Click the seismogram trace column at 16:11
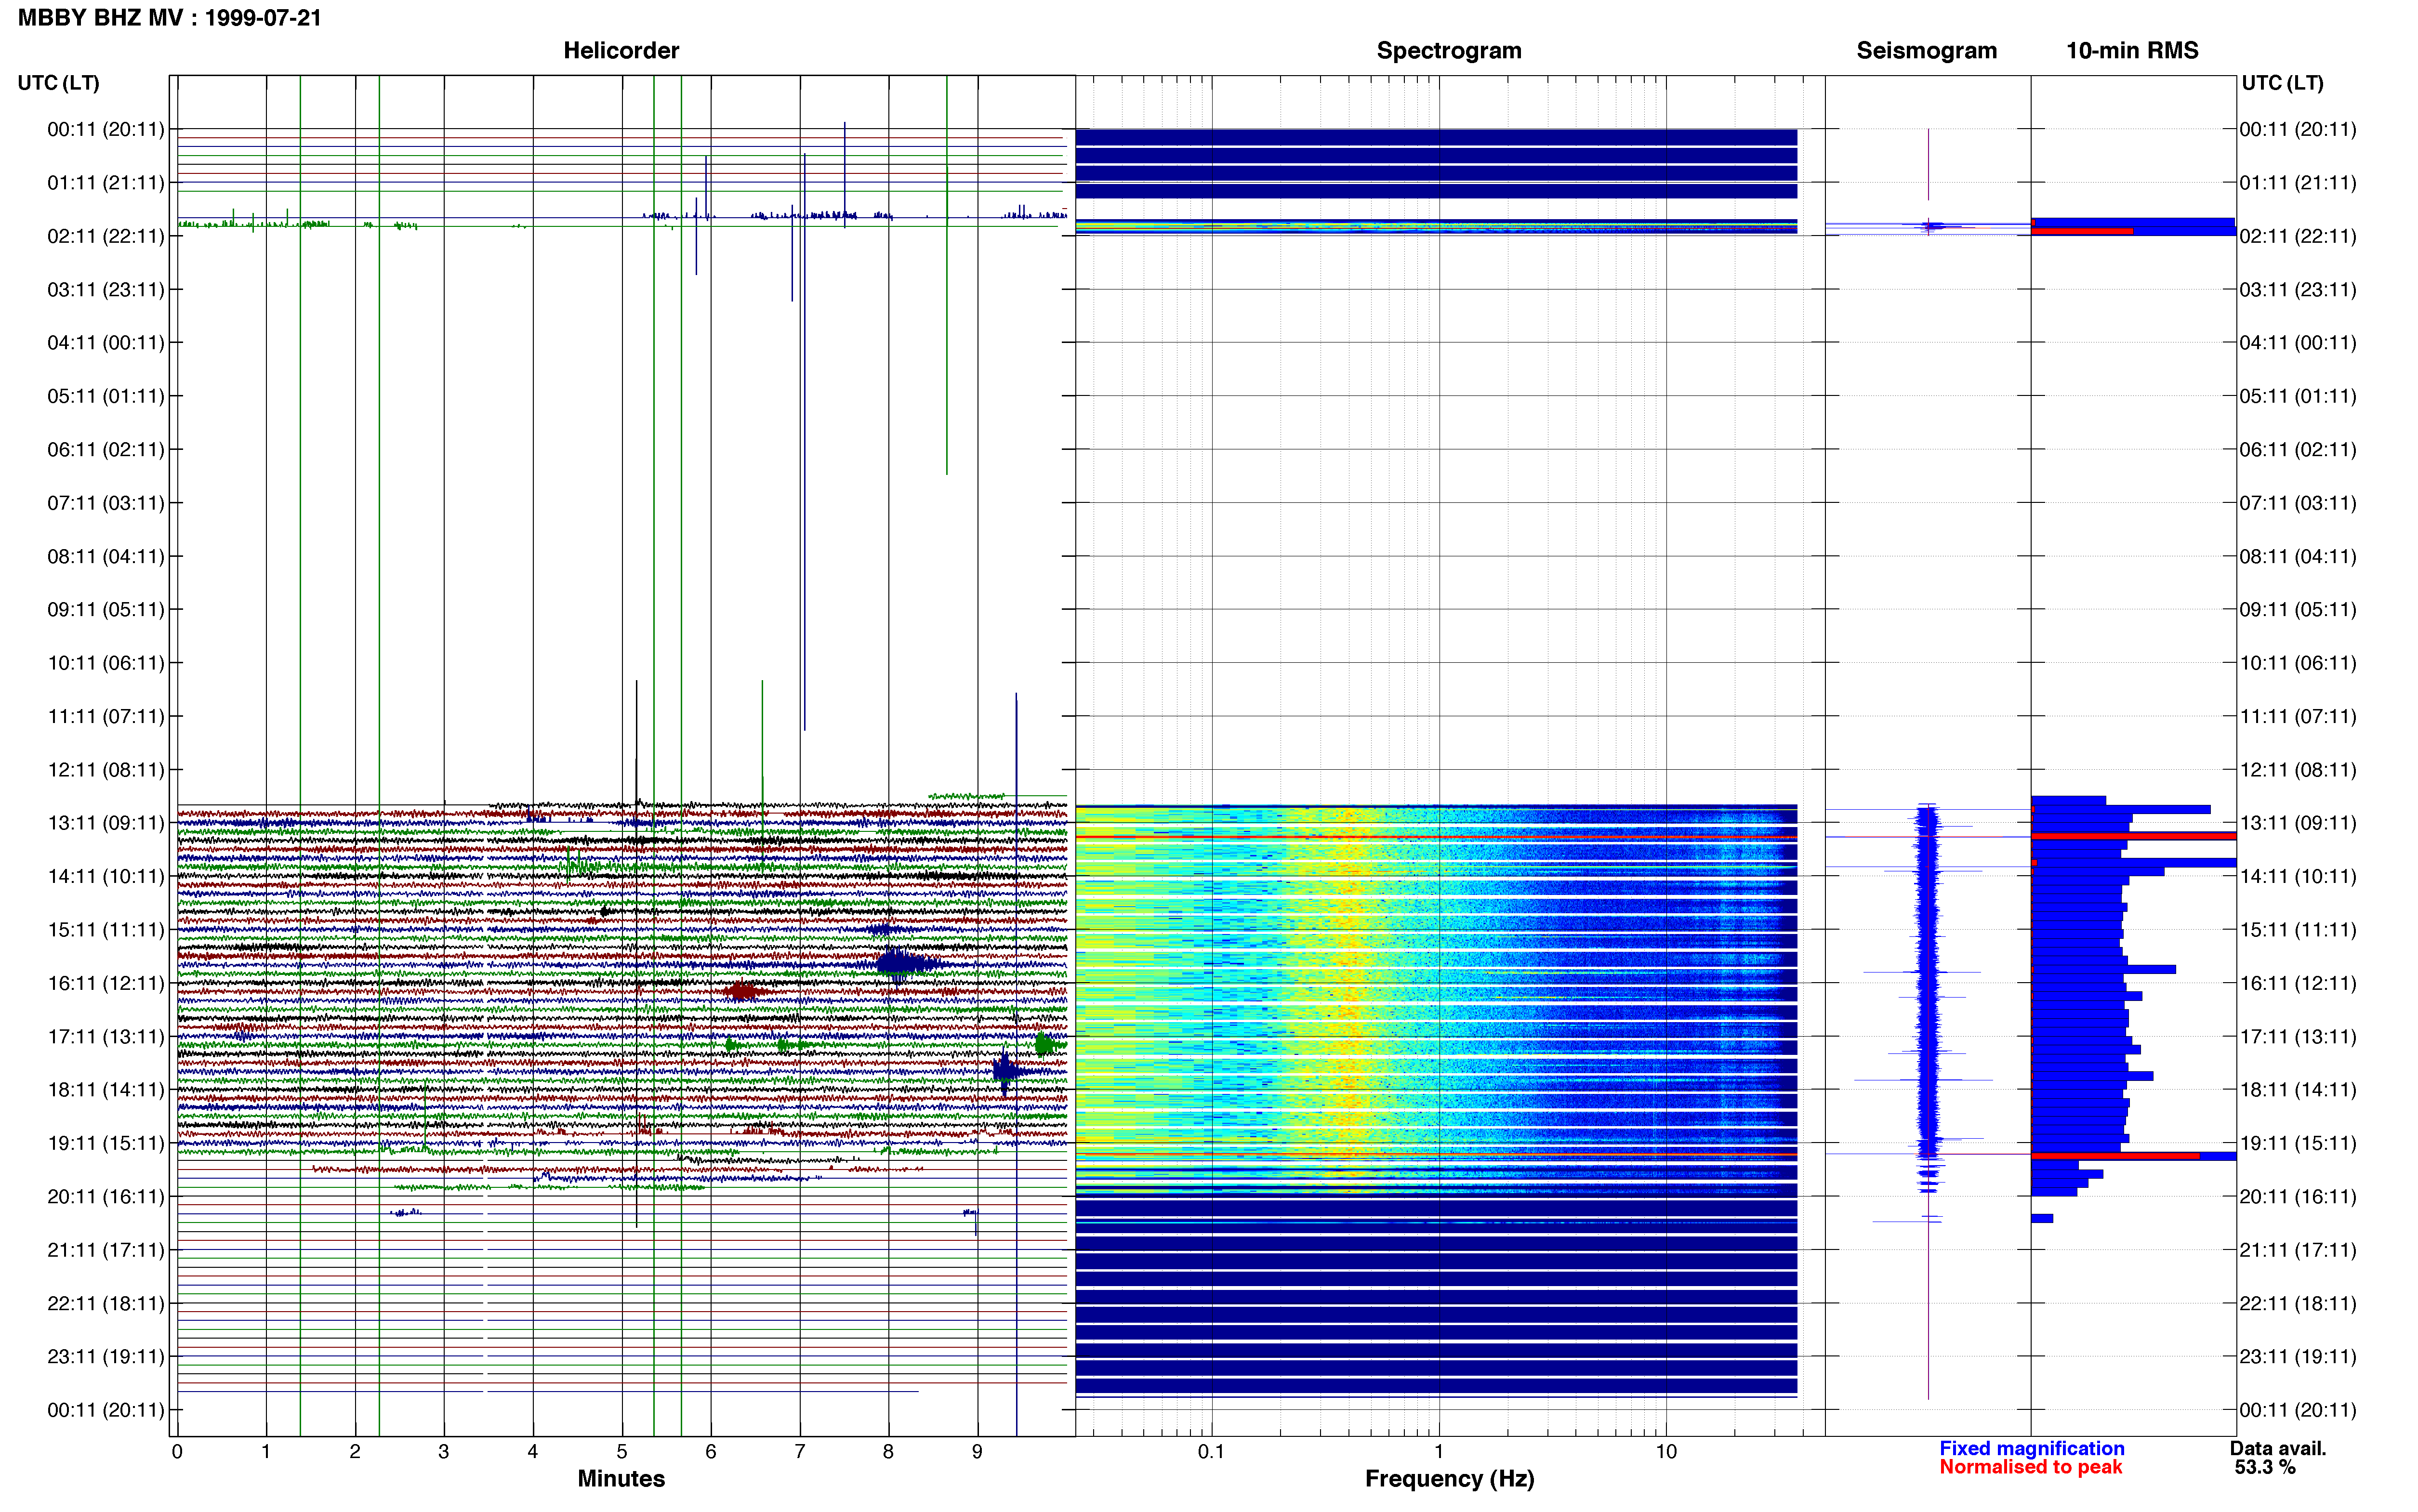The width and height of the screenshot is (2418, 1512). [1928, 983]
